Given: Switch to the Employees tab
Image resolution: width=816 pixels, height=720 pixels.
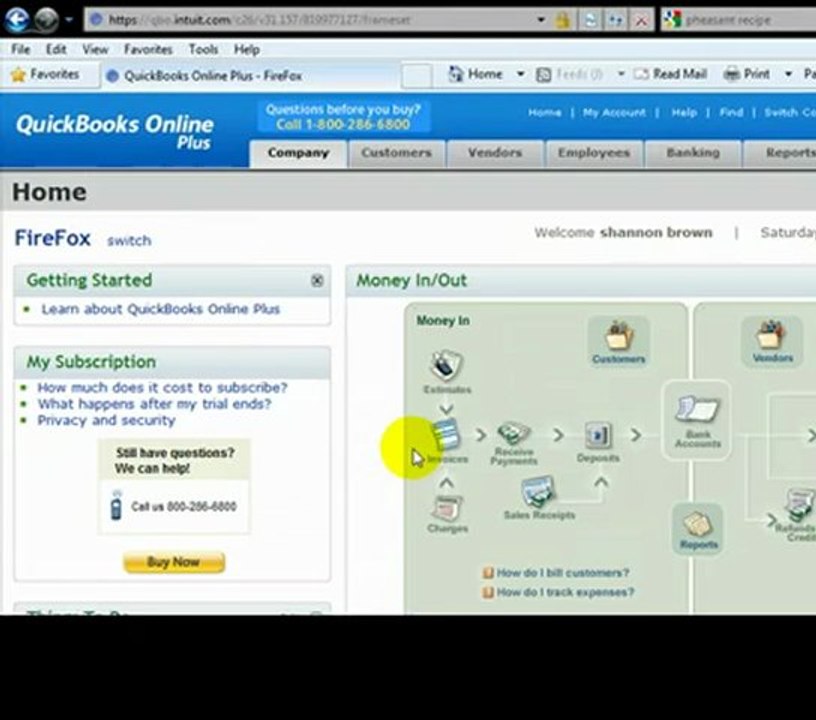Looking at the screenshot, I should 594,153.
